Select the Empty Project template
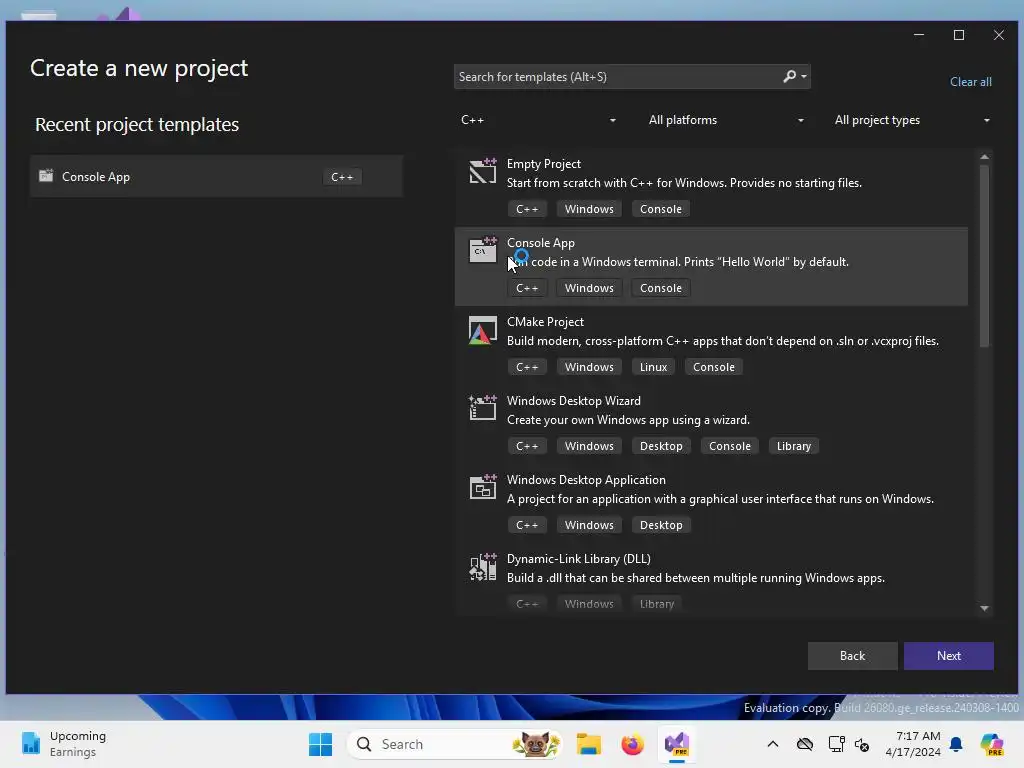1024x768 pixels. pos(711,187)
